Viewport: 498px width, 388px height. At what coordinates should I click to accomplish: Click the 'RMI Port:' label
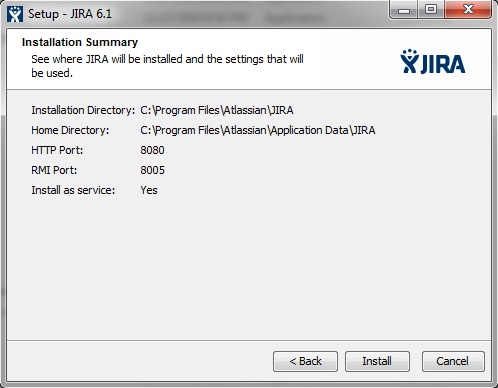click(54, 170)
